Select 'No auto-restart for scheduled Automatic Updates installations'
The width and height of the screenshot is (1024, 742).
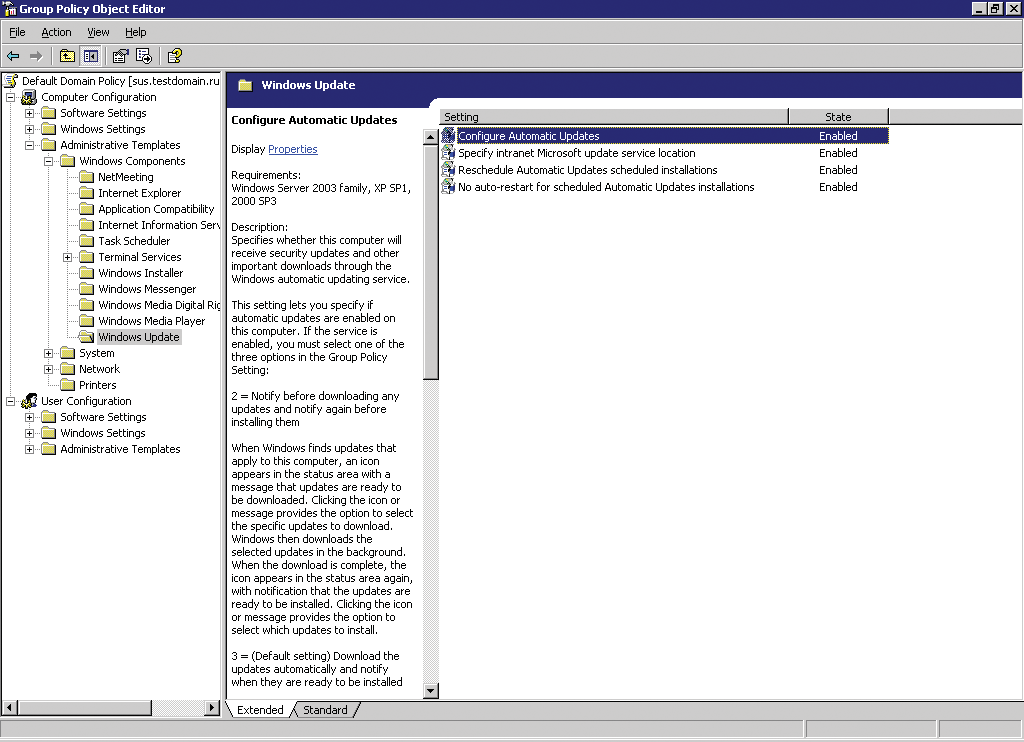coord(606,187)
